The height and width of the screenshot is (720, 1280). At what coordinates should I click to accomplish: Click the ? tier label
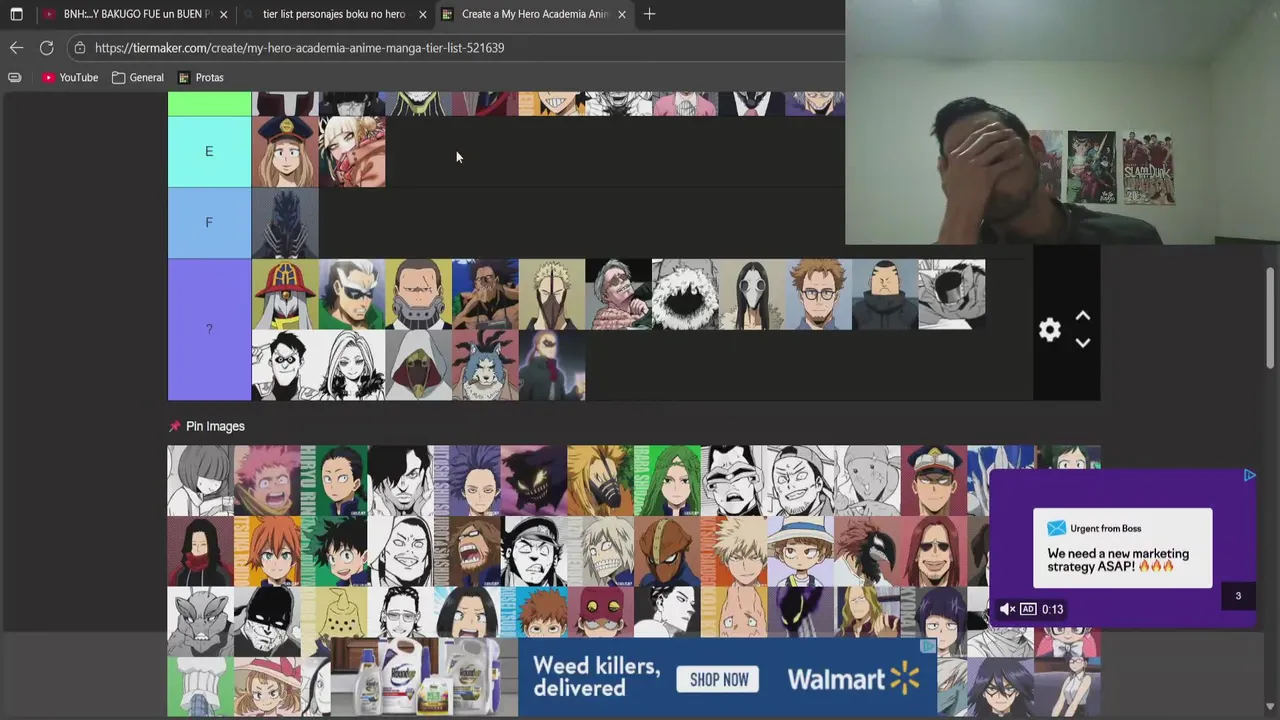[x=209, y=329]
